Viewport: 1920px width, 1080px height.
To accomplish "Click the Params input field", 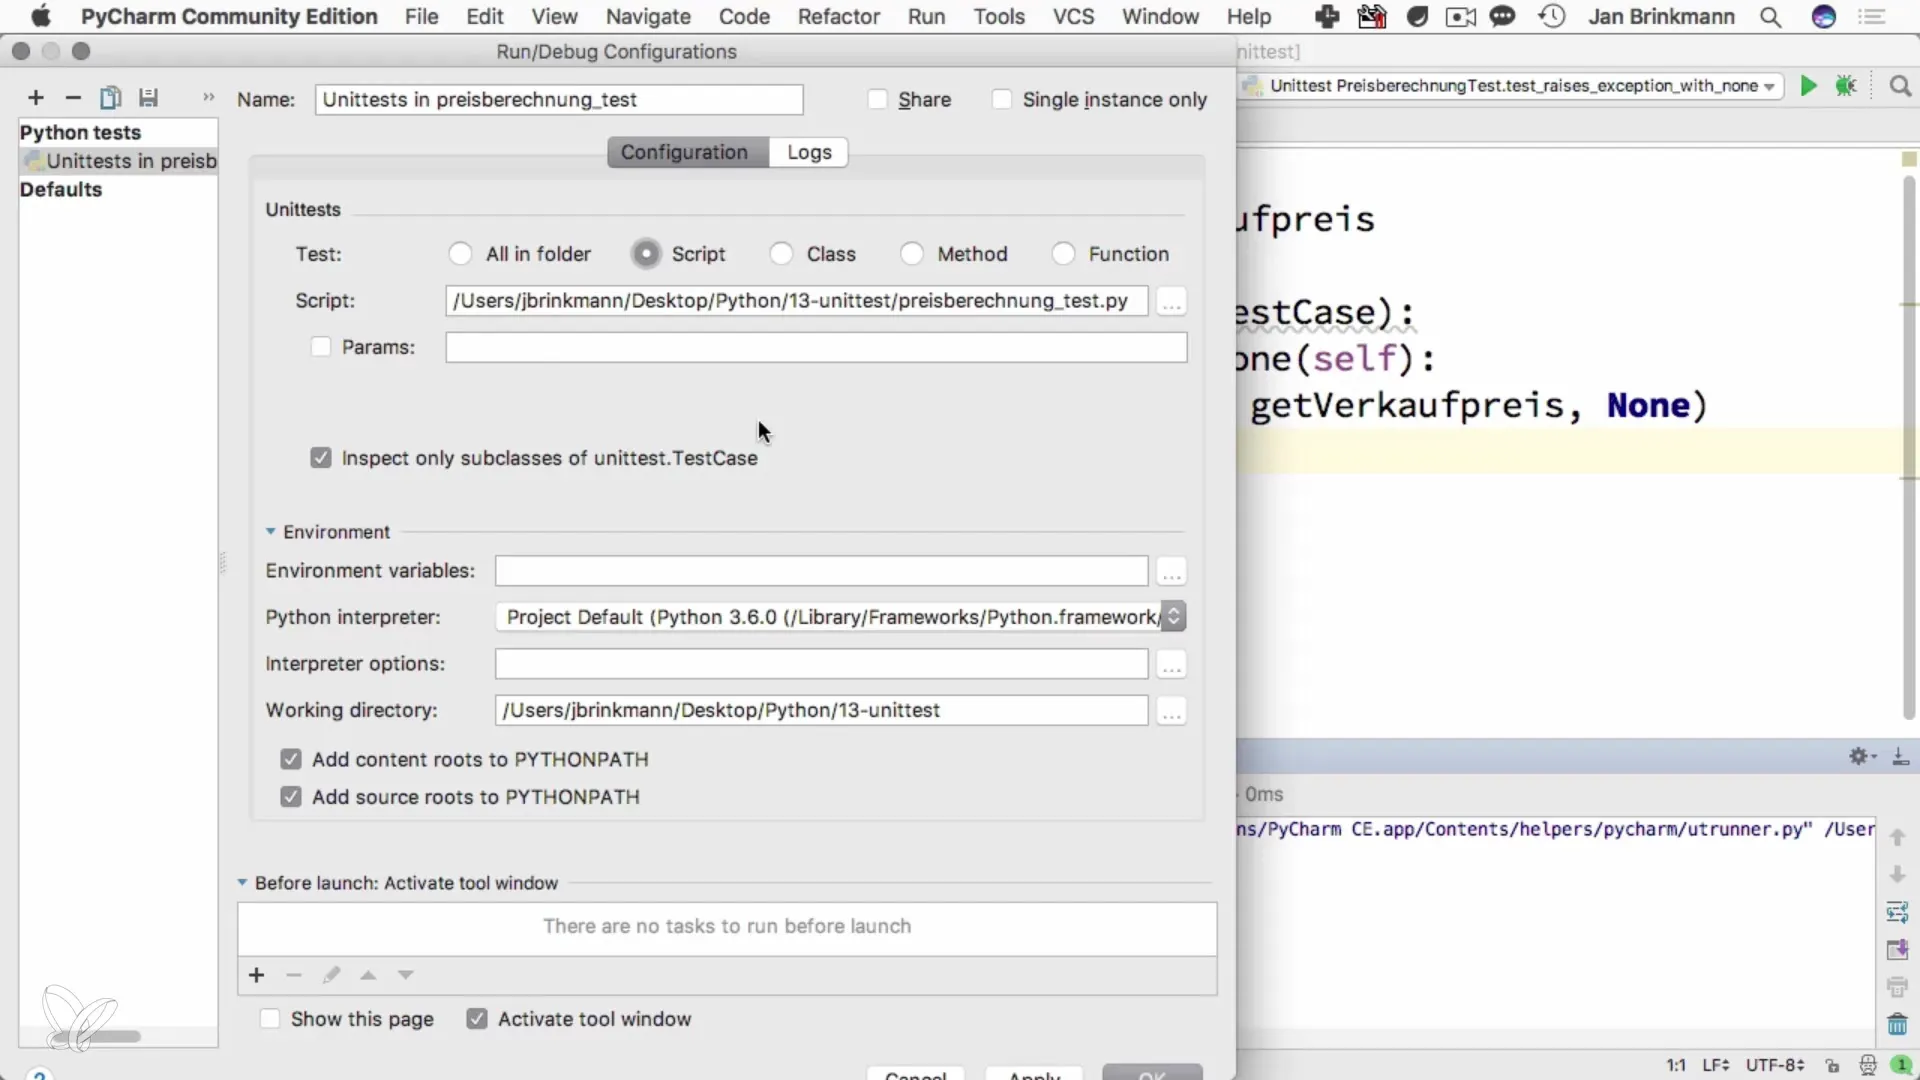I will (x=816, y=347).
